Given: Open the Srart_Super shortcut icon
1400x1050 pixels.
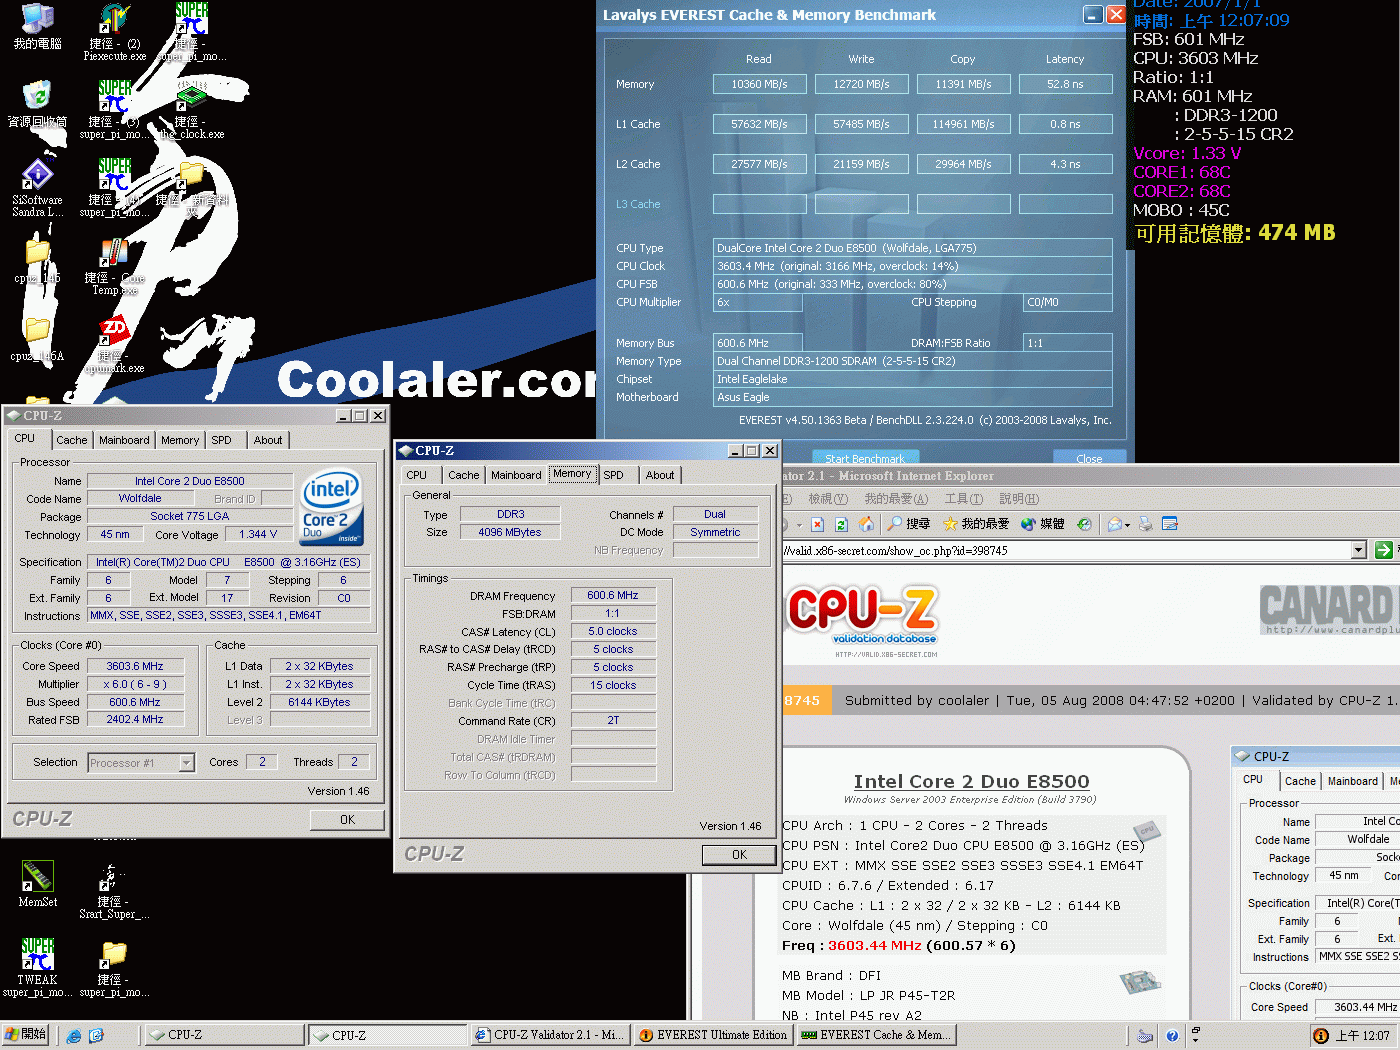Looking at the screenshot, I should pyautogui.click(x=114, y=890).
